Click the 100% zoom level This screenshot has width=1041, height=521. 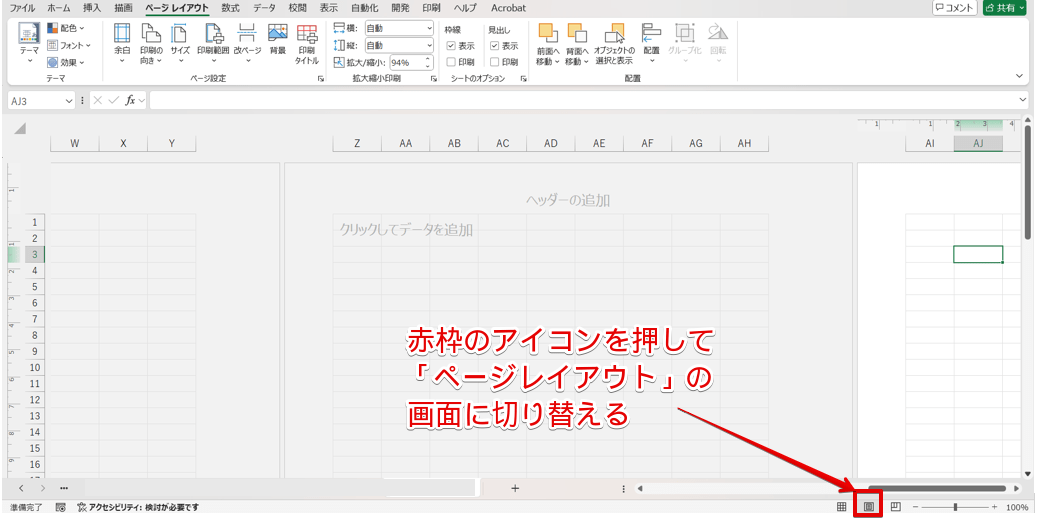coord(1016,507)
